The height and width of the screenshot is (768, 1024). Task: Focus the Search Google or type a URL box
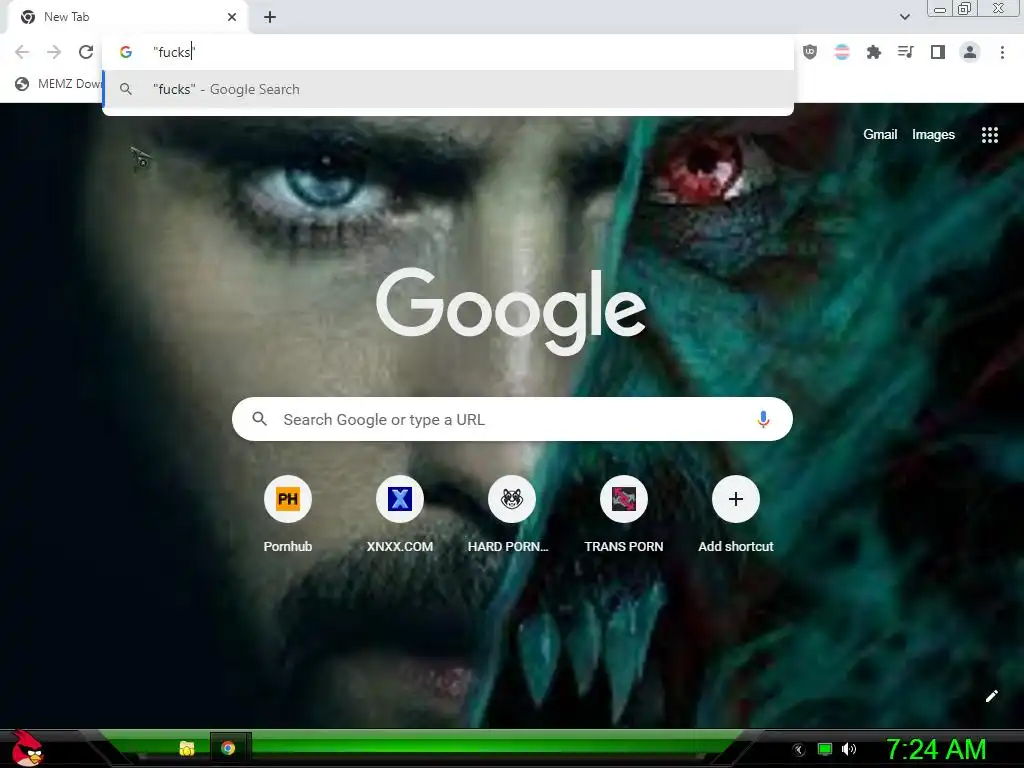512,419
